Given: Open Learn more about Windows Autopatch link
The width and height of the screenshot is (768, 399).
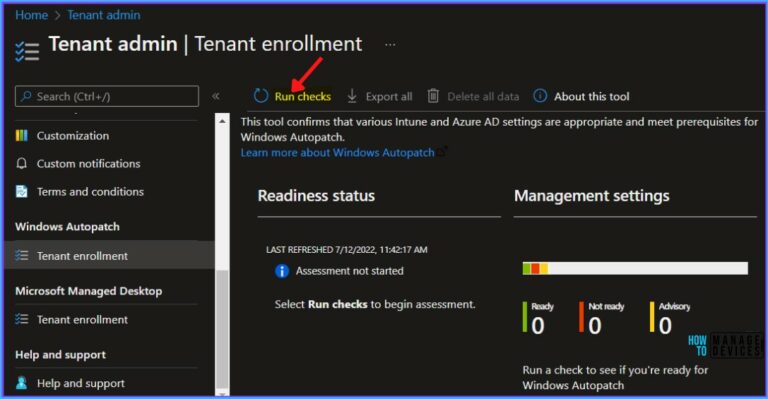Looking at the screenshot, I should 337,153.
